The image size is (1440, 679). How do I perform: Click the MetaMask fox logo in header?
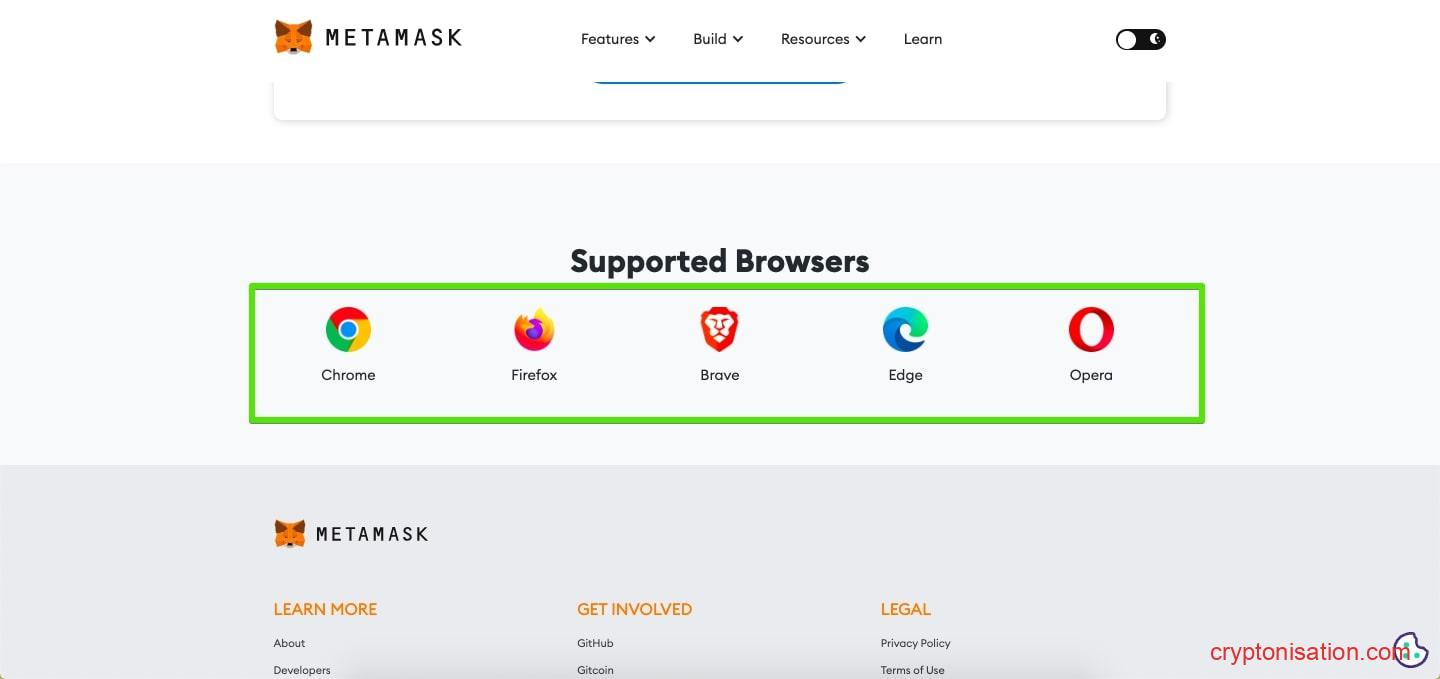coord(293,38)
